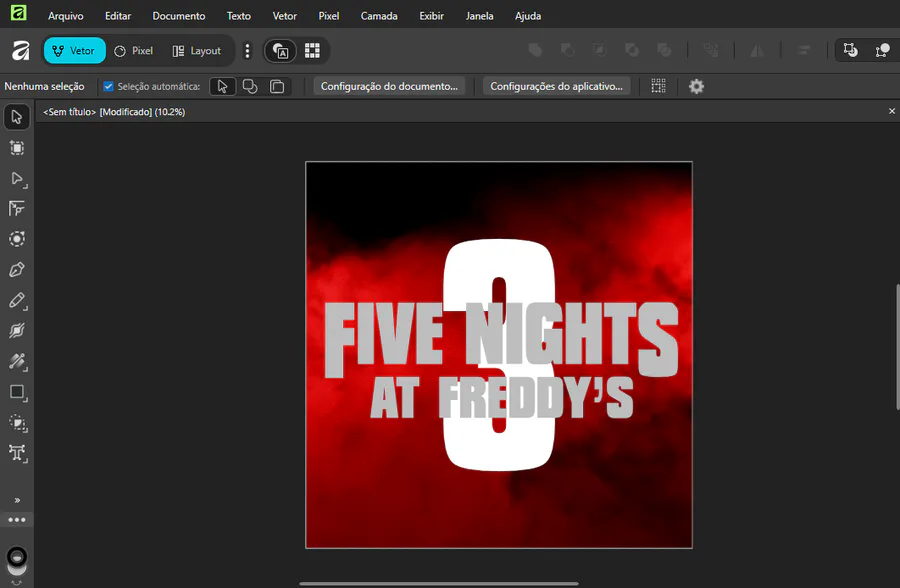Select the Pencil tool
The height and width of the screenshot is (588, 900).
point(17,301)
